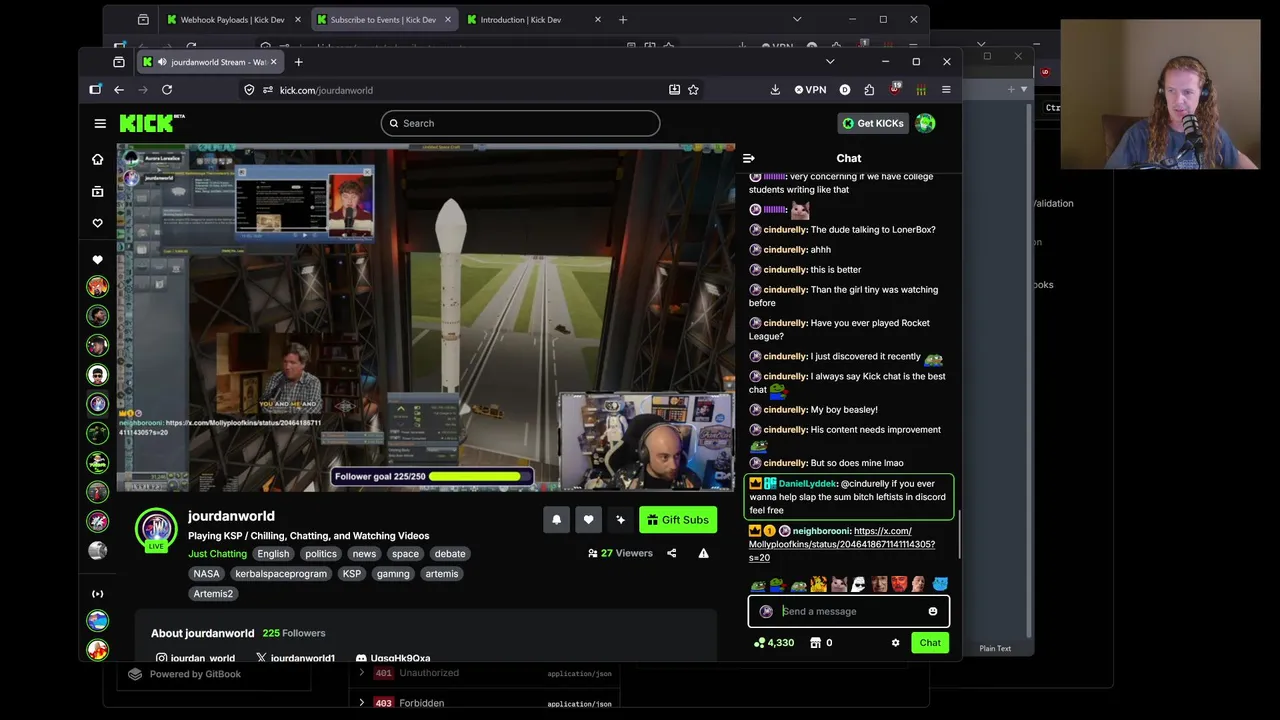The width and height of the screenshot is (1280, 720).
Task: Click the 27 Viewers count
Action: [x=620, y=553]
